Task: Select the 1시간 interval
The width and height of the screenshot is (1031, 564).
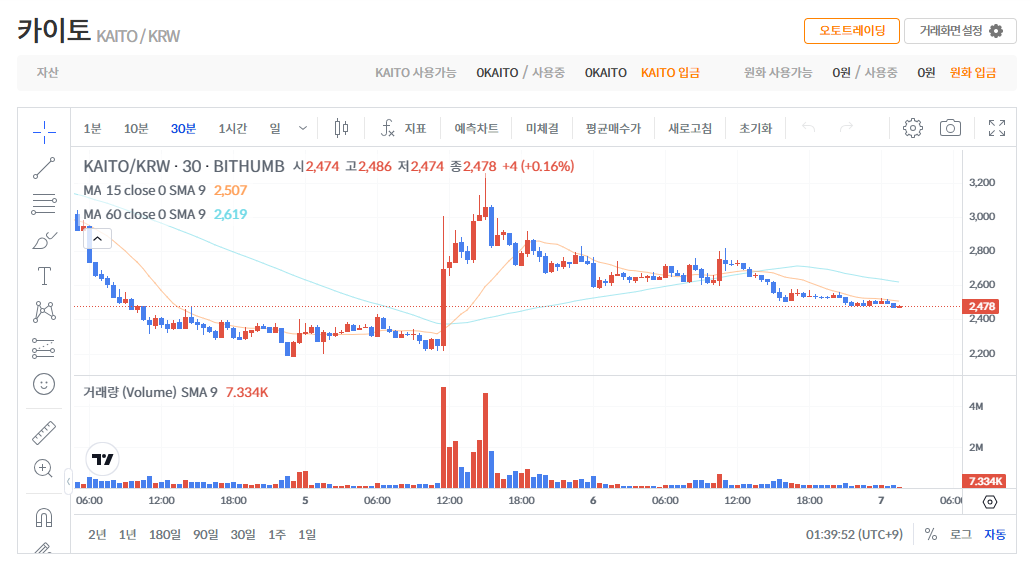Action: coord(233,128)
